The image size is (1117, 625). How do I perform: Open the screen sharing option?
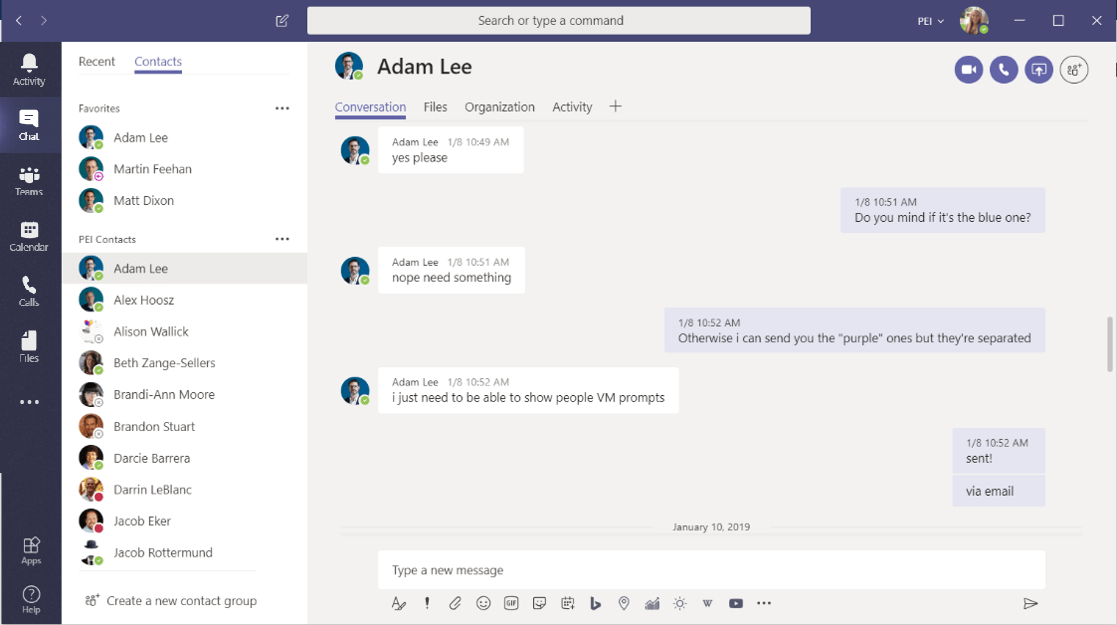1038,70
